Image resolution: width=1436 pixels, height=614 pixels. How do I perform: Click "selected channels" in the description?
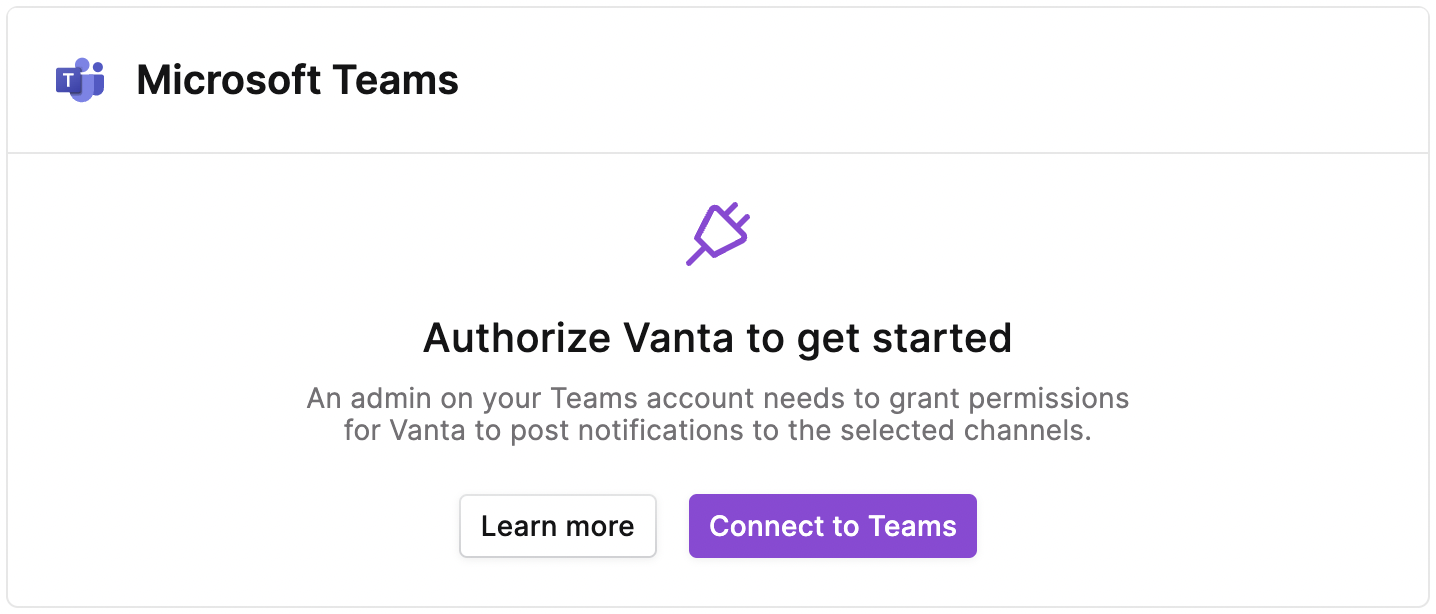[x=962, y=432]
